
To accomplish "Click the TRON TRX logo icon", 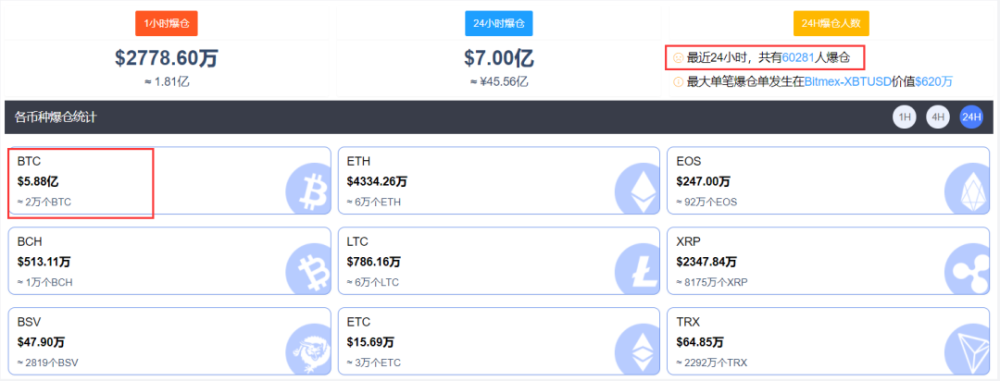I will click(966, 350).
